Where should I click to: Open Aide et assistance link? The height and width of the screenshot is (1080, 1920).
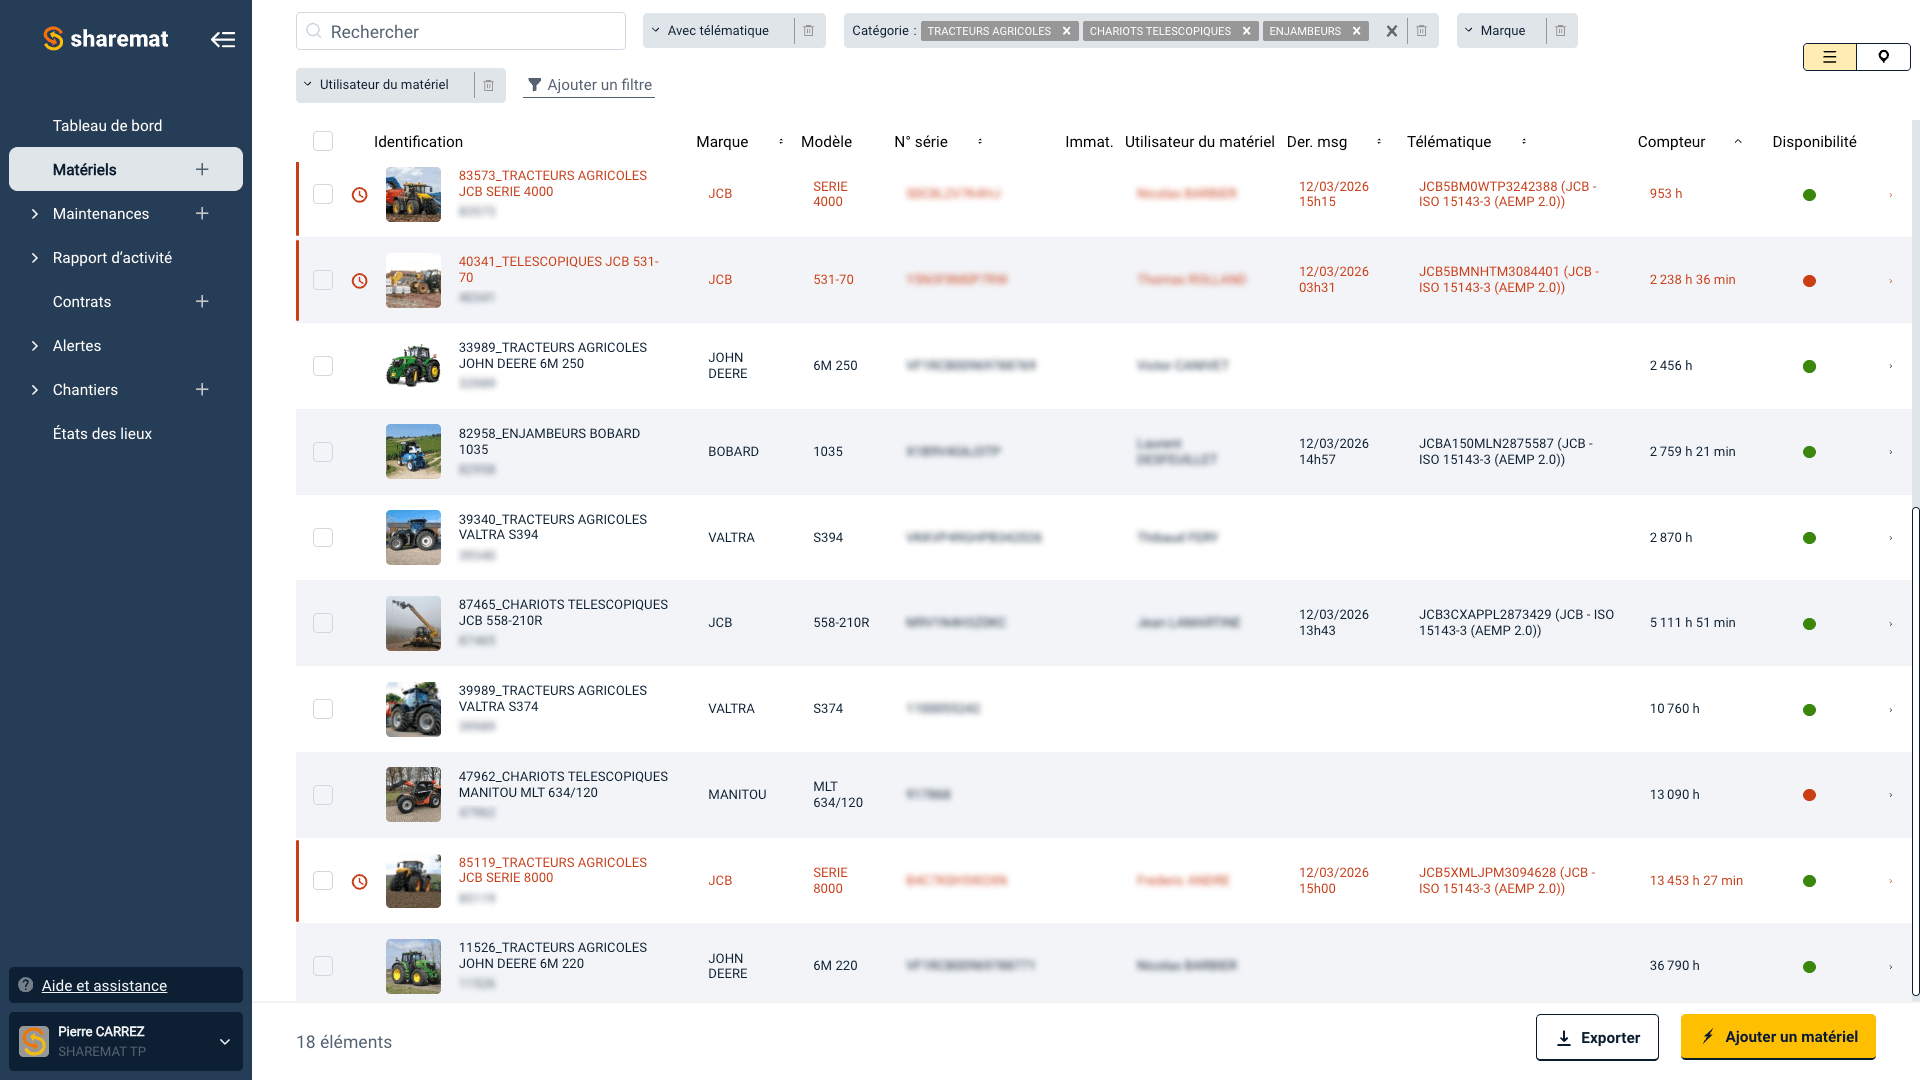pyautogui.click(x=104, y=986)
